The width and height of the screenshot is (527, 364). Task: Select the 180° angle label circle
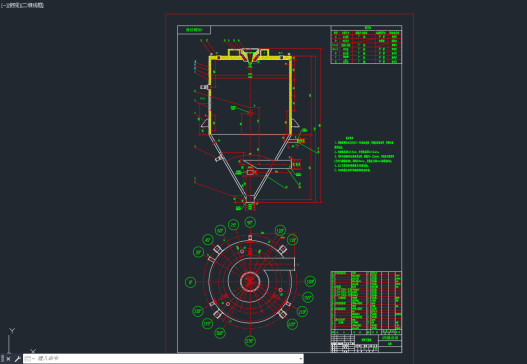(x=310, y=282)
